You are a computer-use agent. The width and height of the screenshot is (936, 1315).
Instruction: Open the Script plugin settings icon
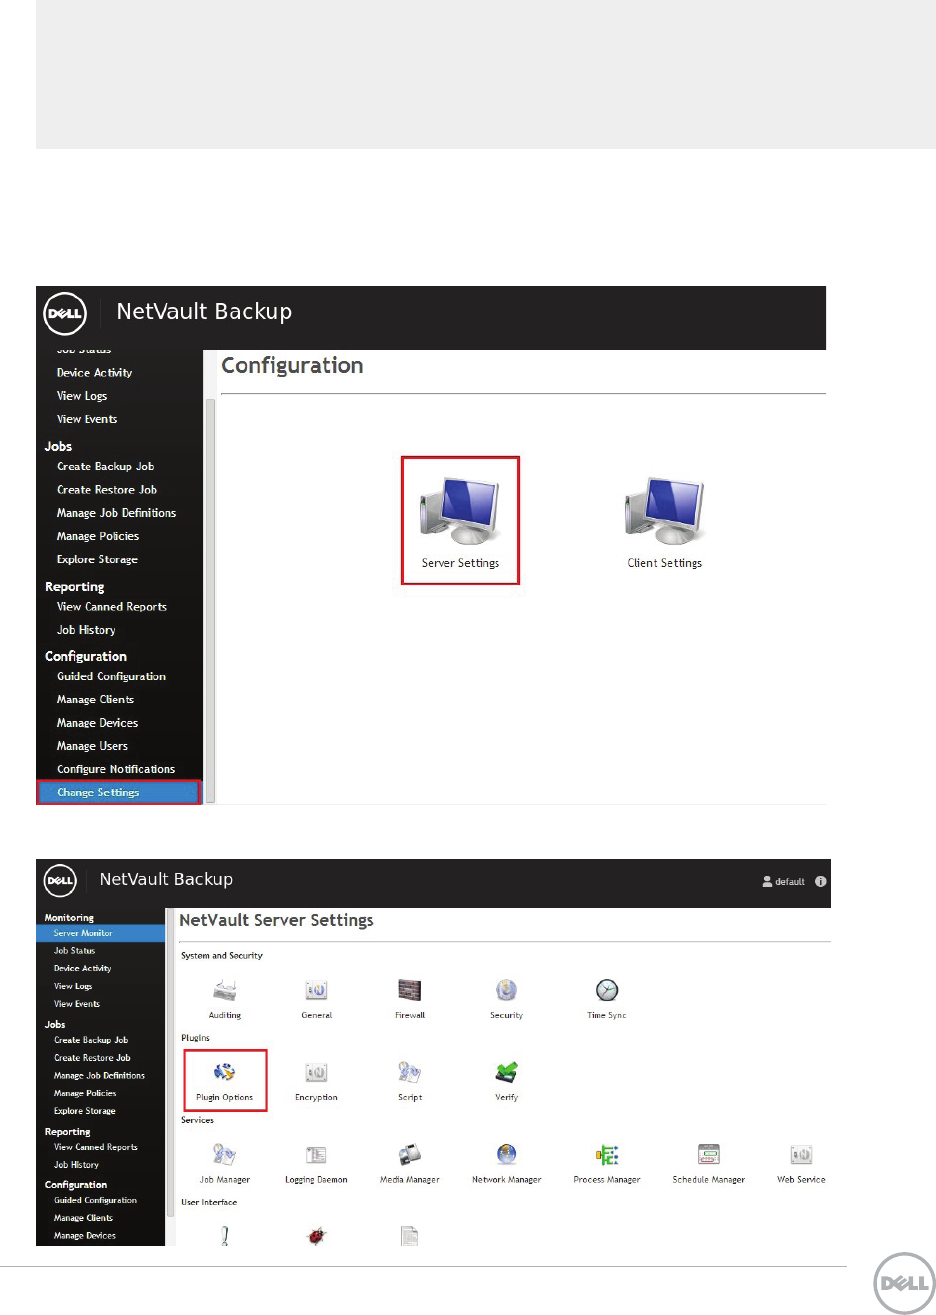point(410,1081)
